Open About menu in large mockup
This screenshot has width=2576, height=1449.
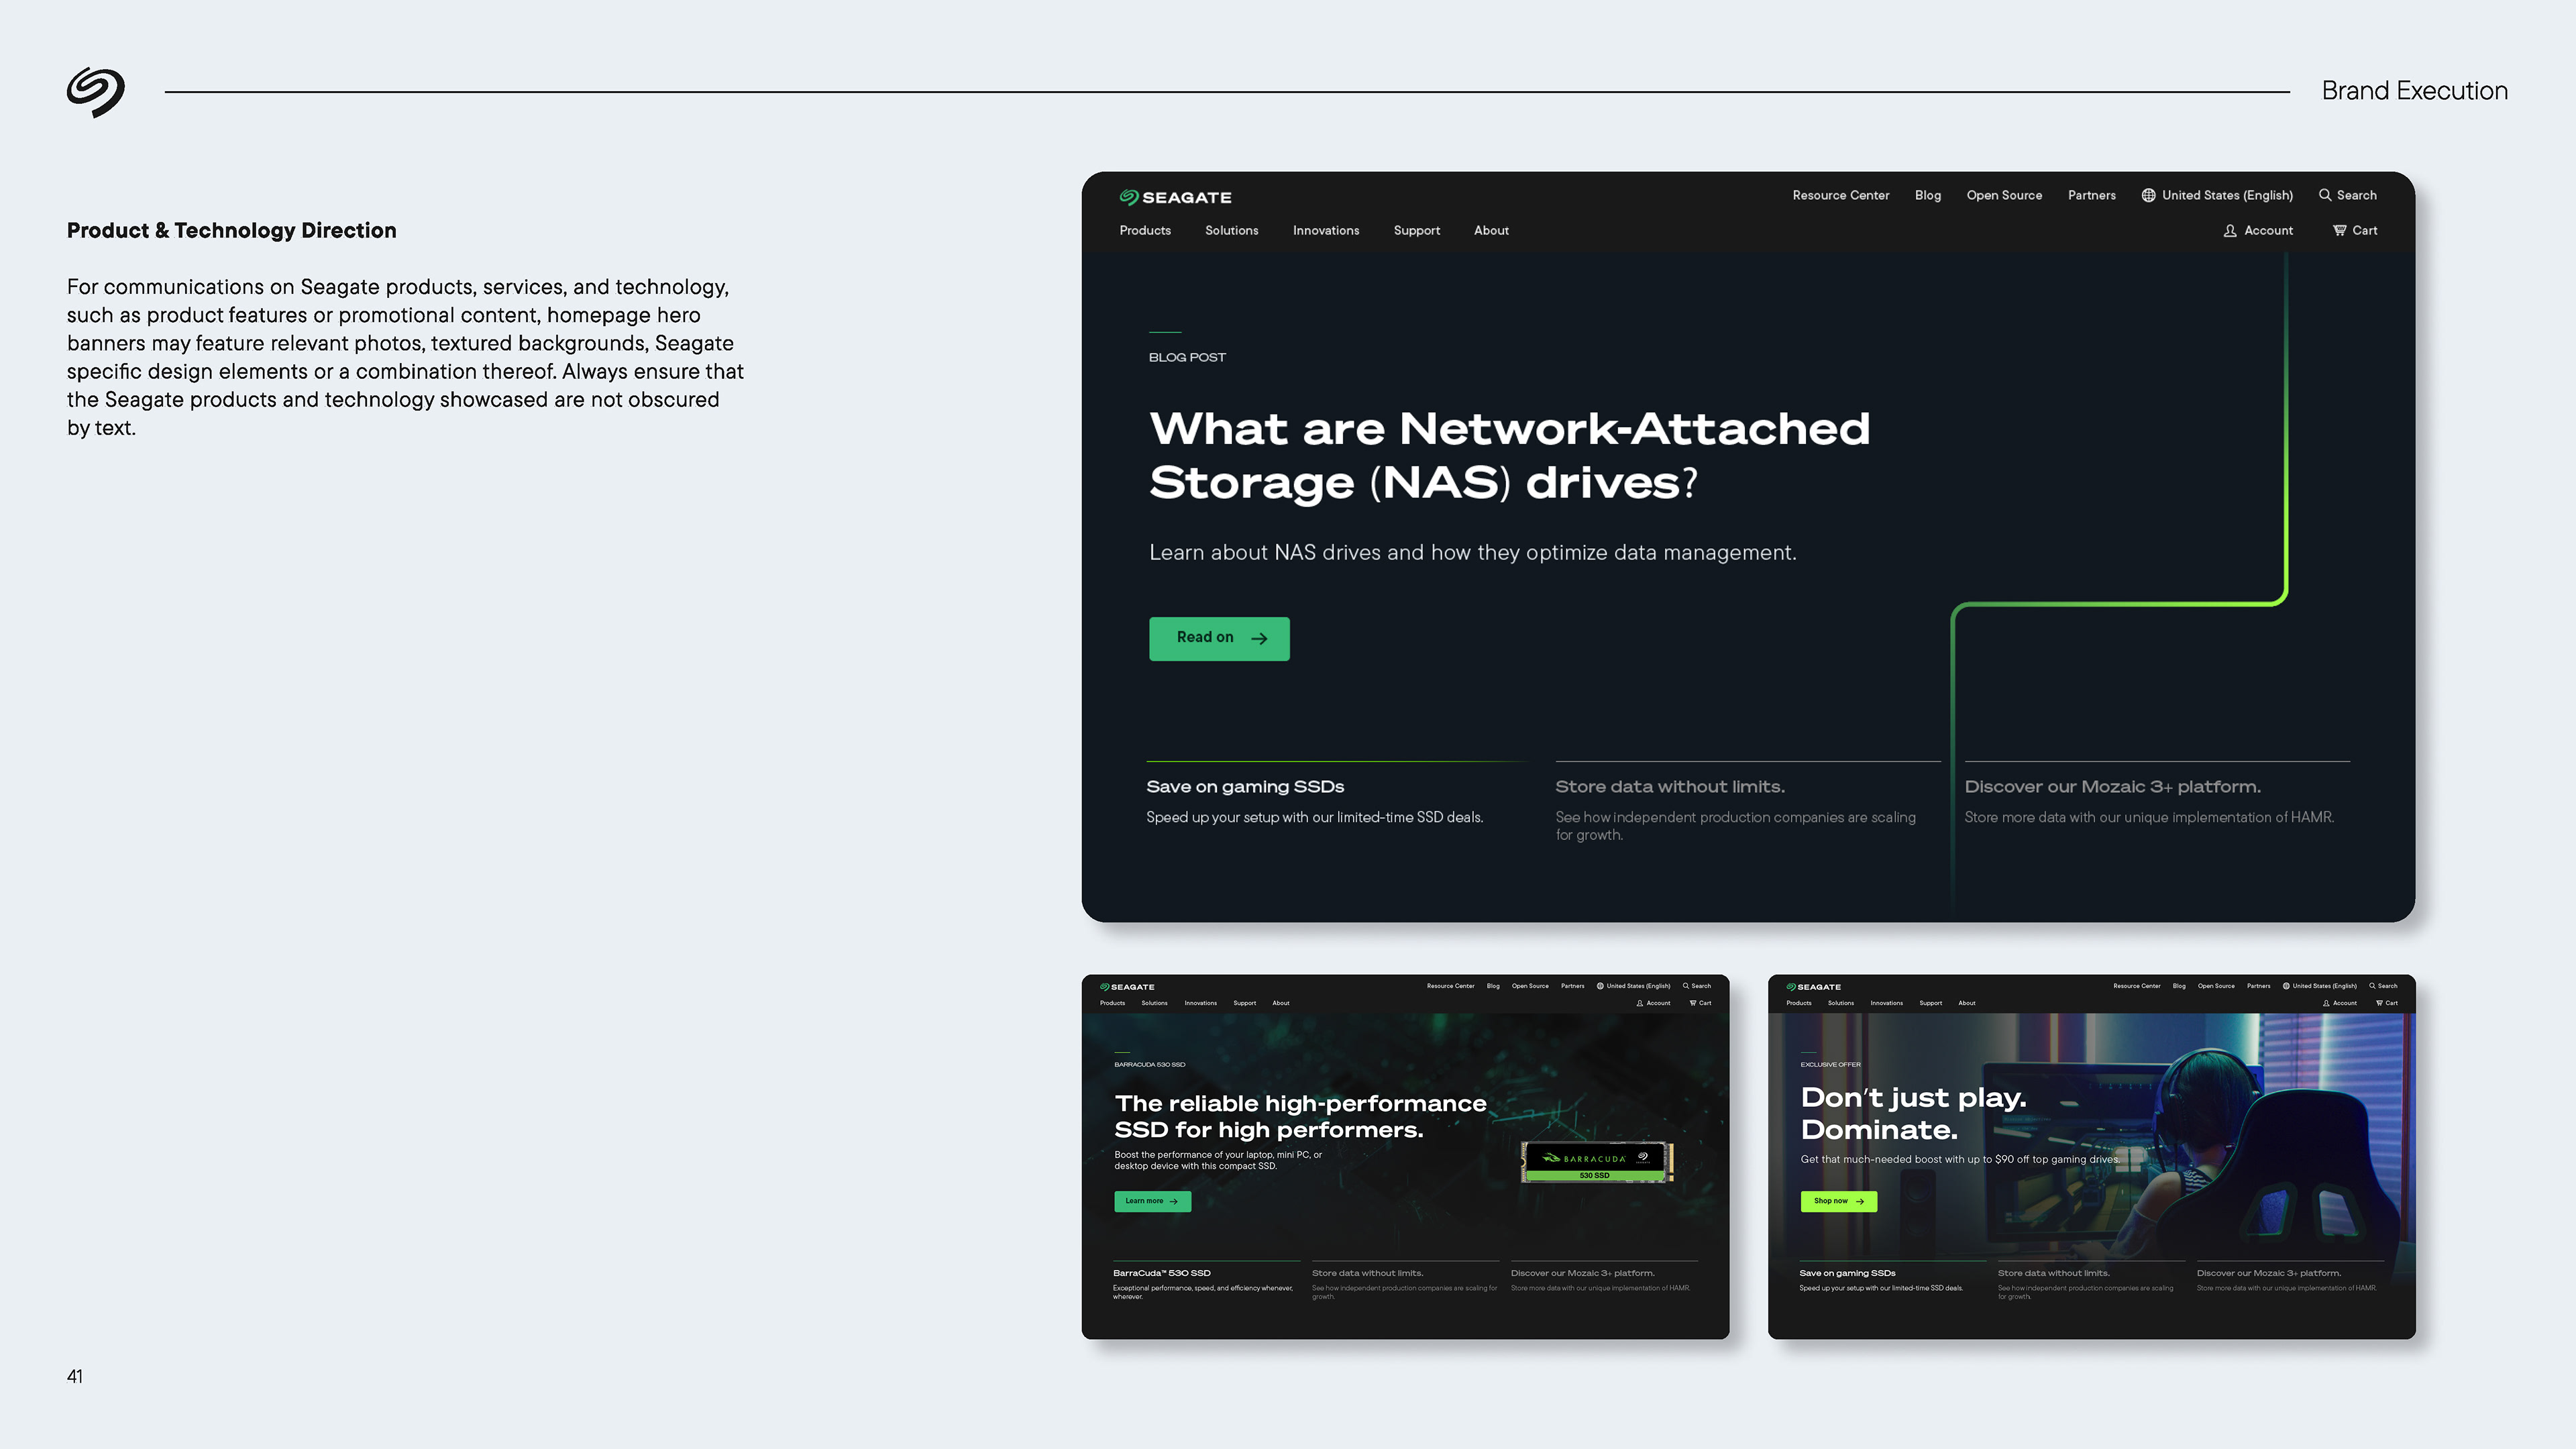[x=1491, y=231]
